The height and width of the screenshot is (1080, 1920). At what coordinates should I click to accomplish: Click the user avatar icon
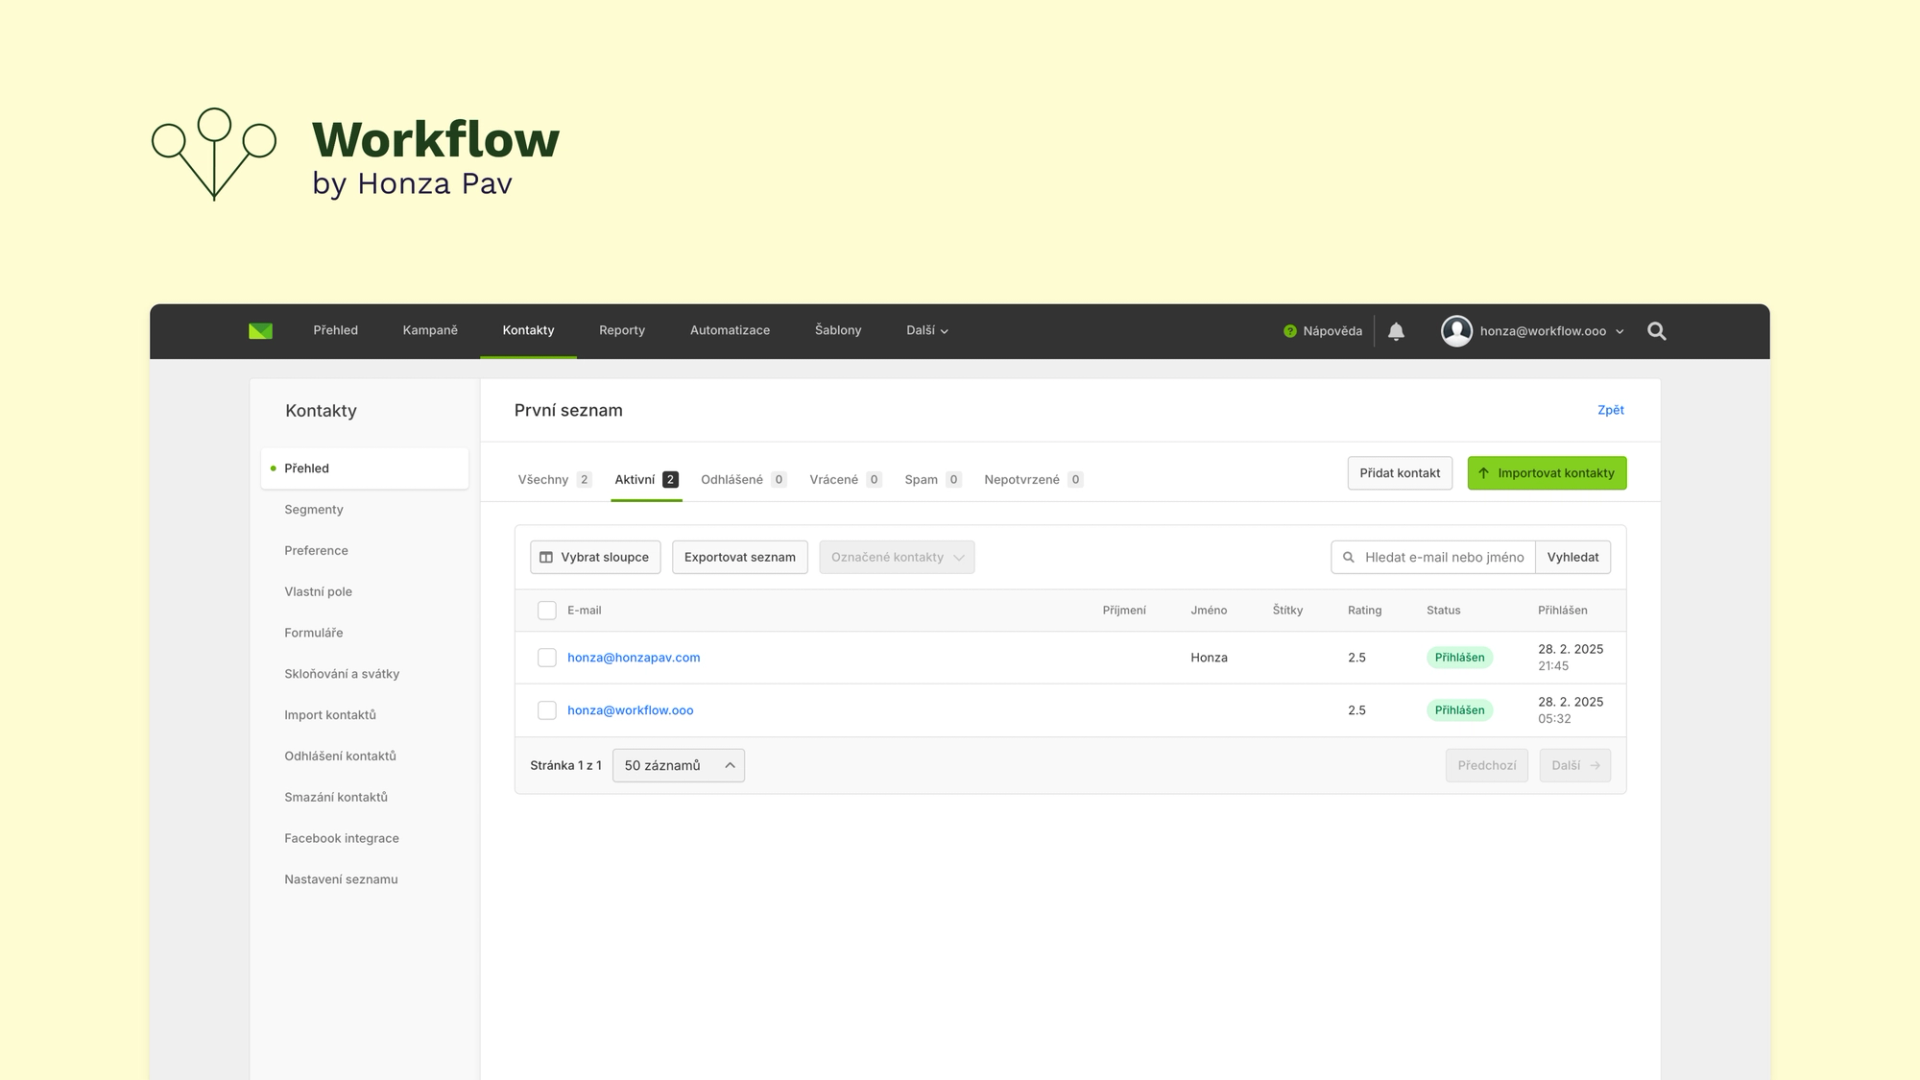1456,331
